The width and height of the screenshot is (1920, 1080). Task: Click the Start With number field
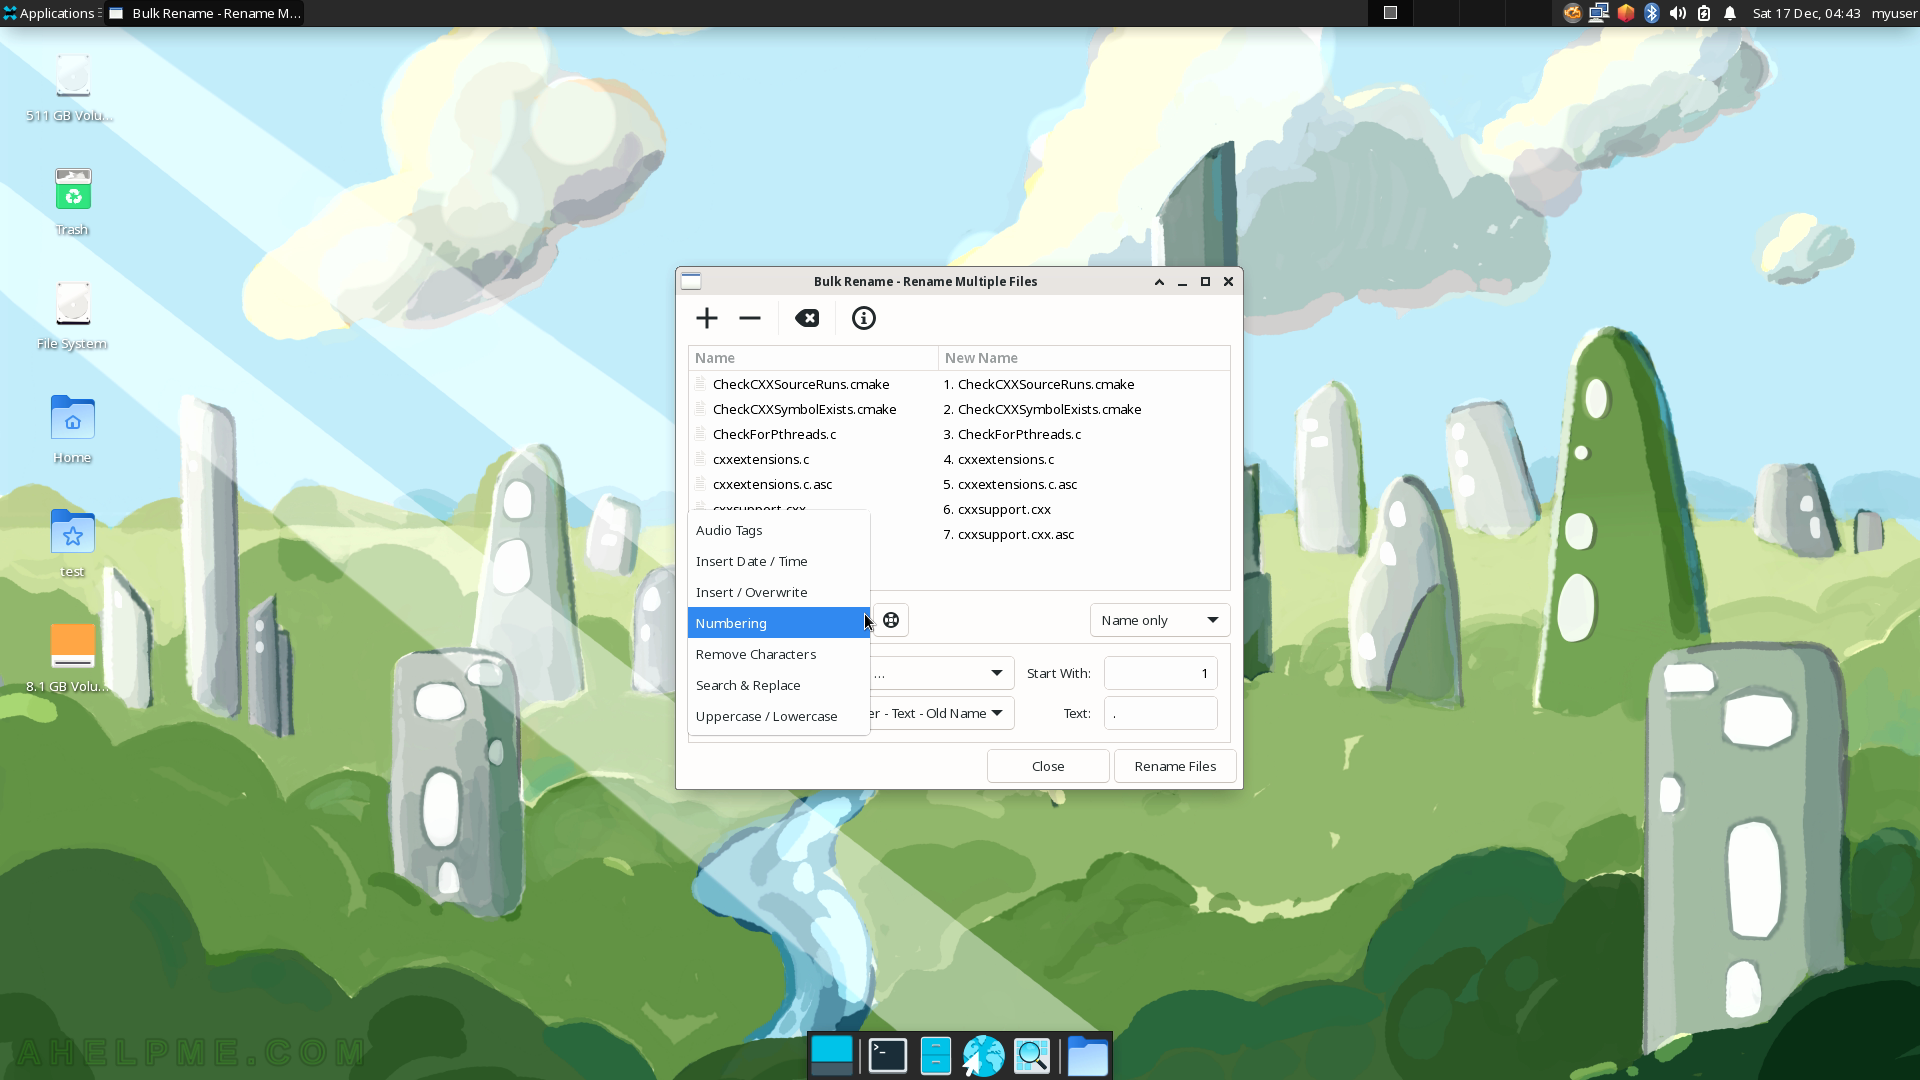click(x=1160, y=673)
